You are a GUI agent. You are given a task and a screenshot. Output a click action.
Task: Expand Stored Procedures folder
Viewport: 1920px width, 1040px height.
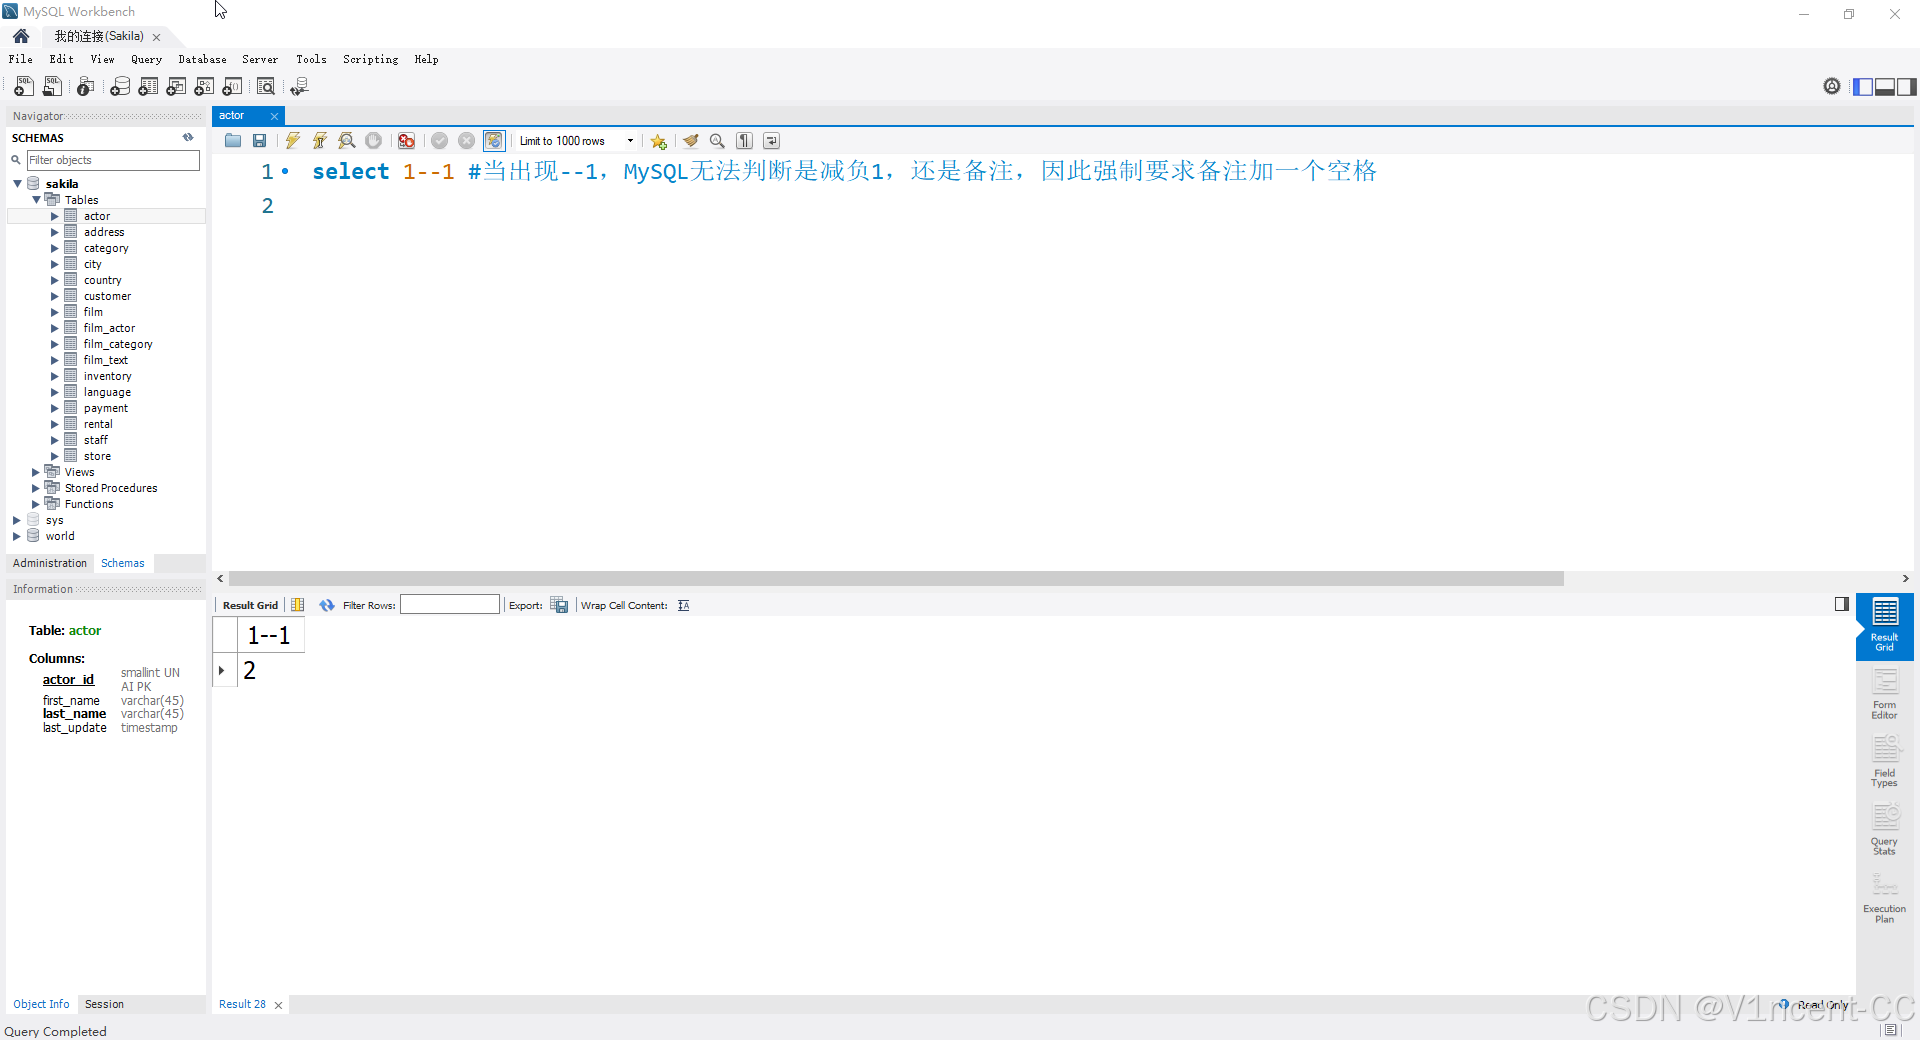coord(36,488)
